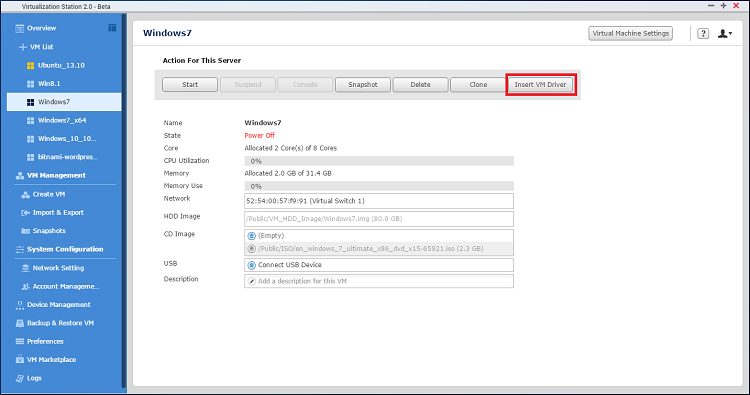Open the Preferences menu entry
Image resolution: width=750 pixels, height=395 pixels.
[45, 341]
